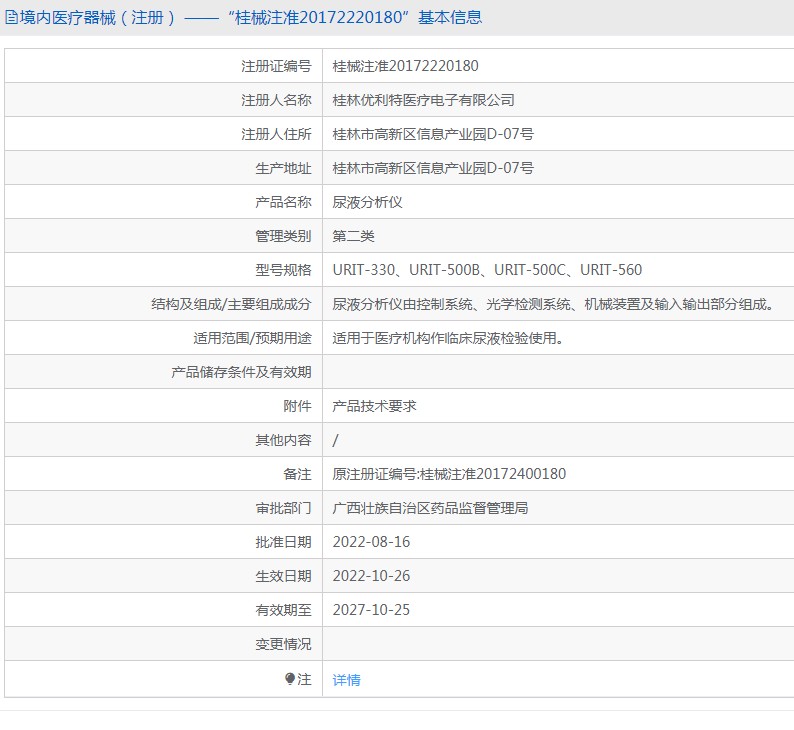Click the 审批部门 label

tap(283, 508)
